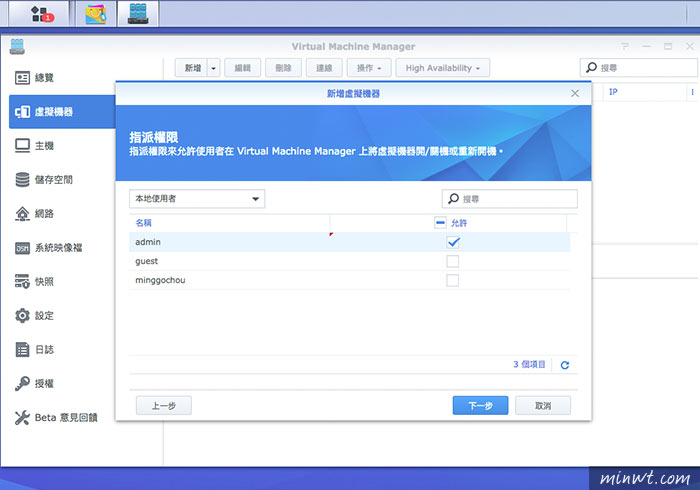The height and width of the screenshot is (490, 700).
Task: Open the Virtual Machine Manager taskbar icon
Action: [x=138, y=14]
